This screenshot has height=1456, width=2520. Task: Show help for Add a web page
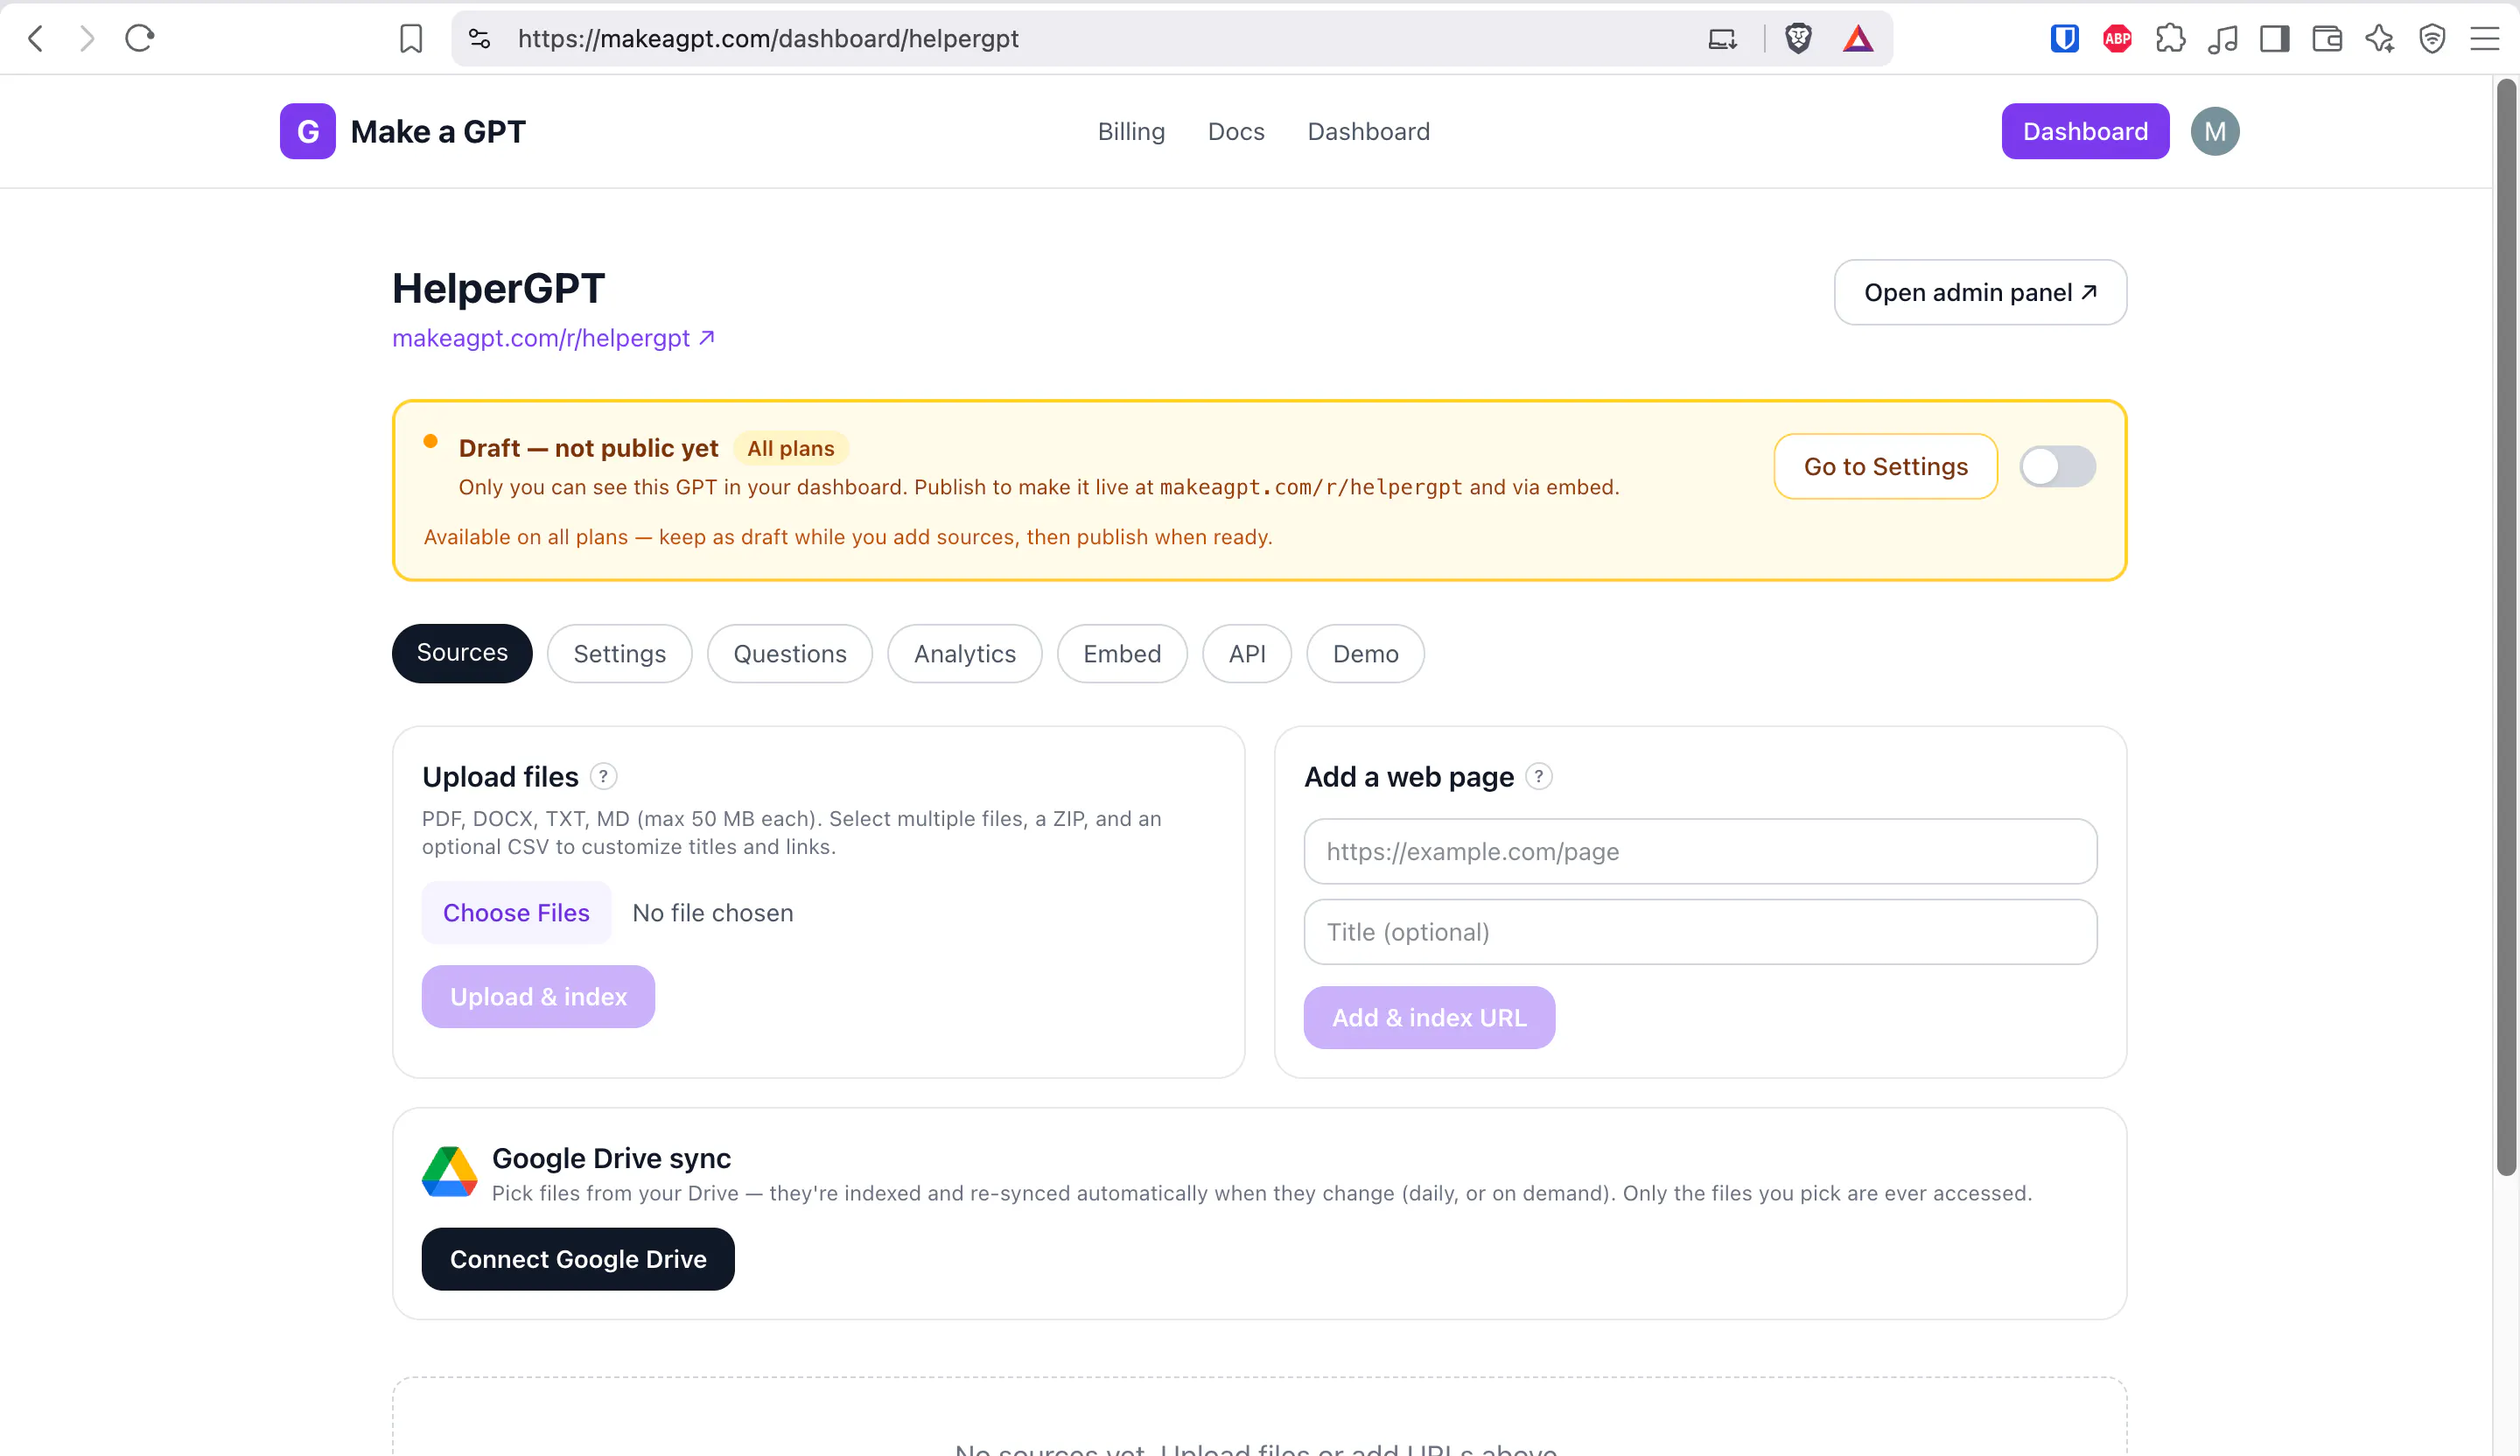point(1539,777)
